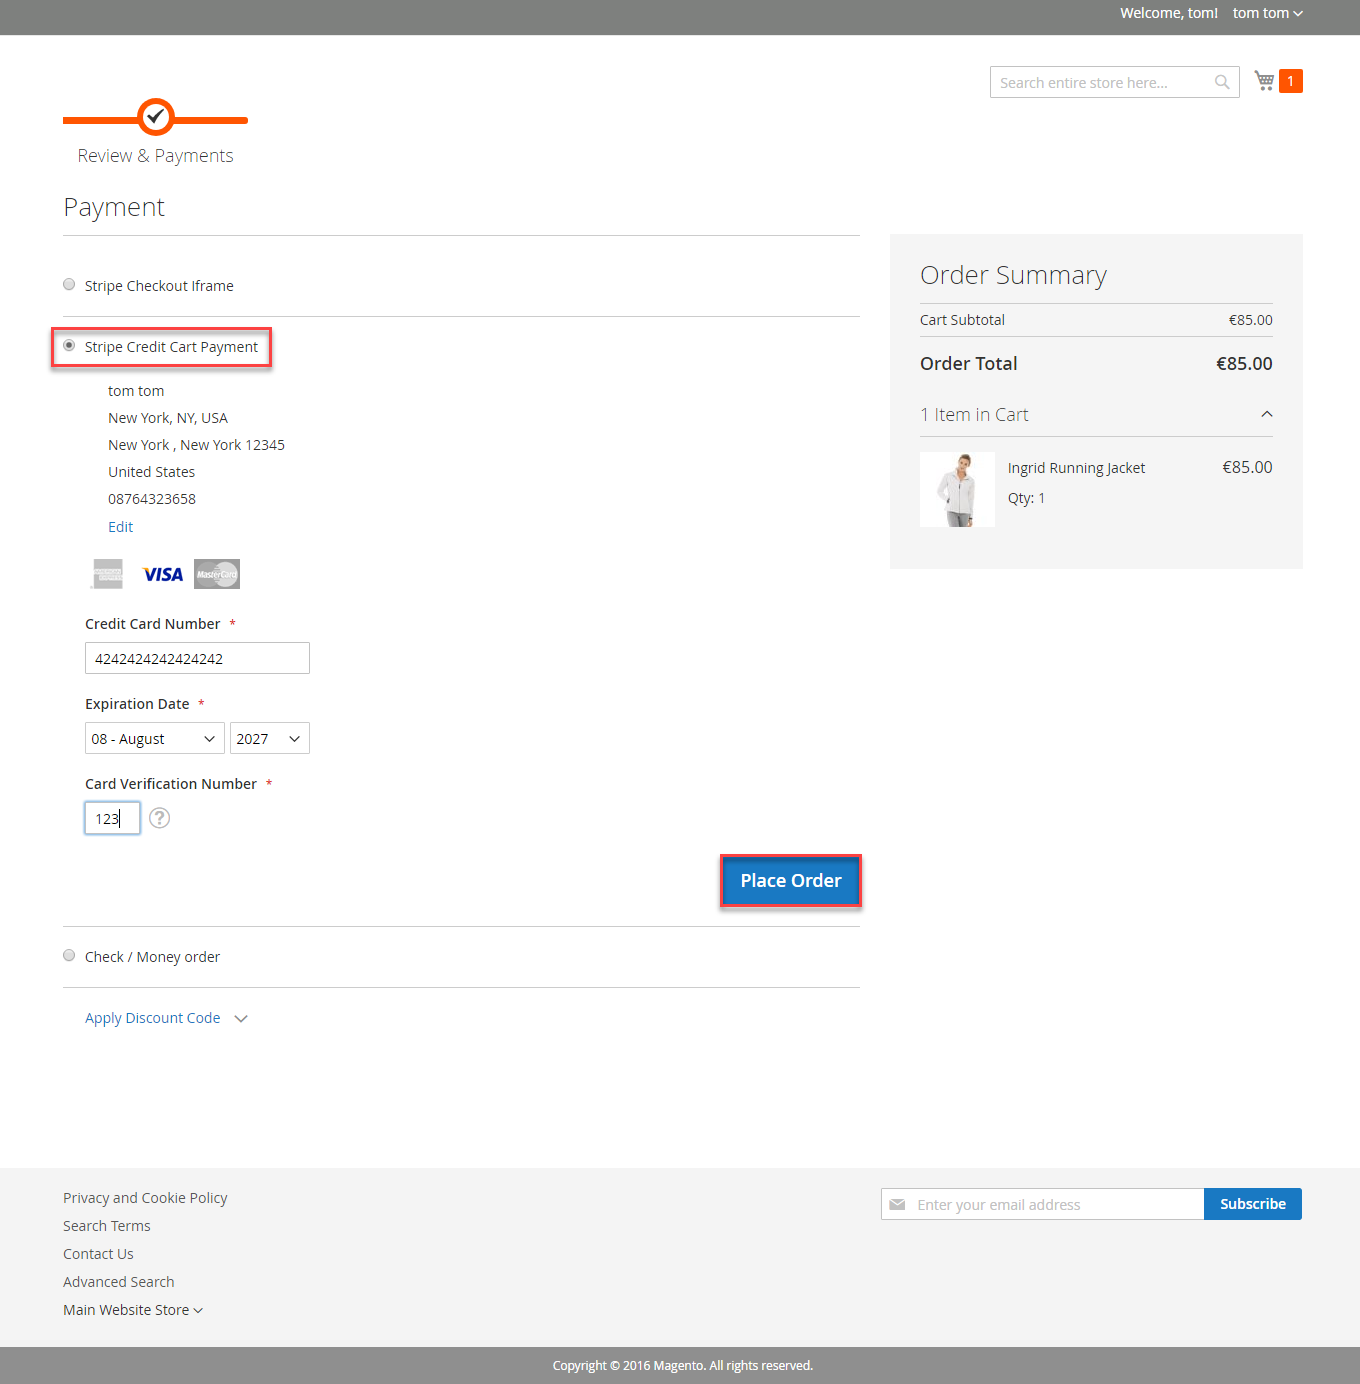Click the CVV help question mark icon
This screenshot has height=1384, width=1360.
point(159,818)
